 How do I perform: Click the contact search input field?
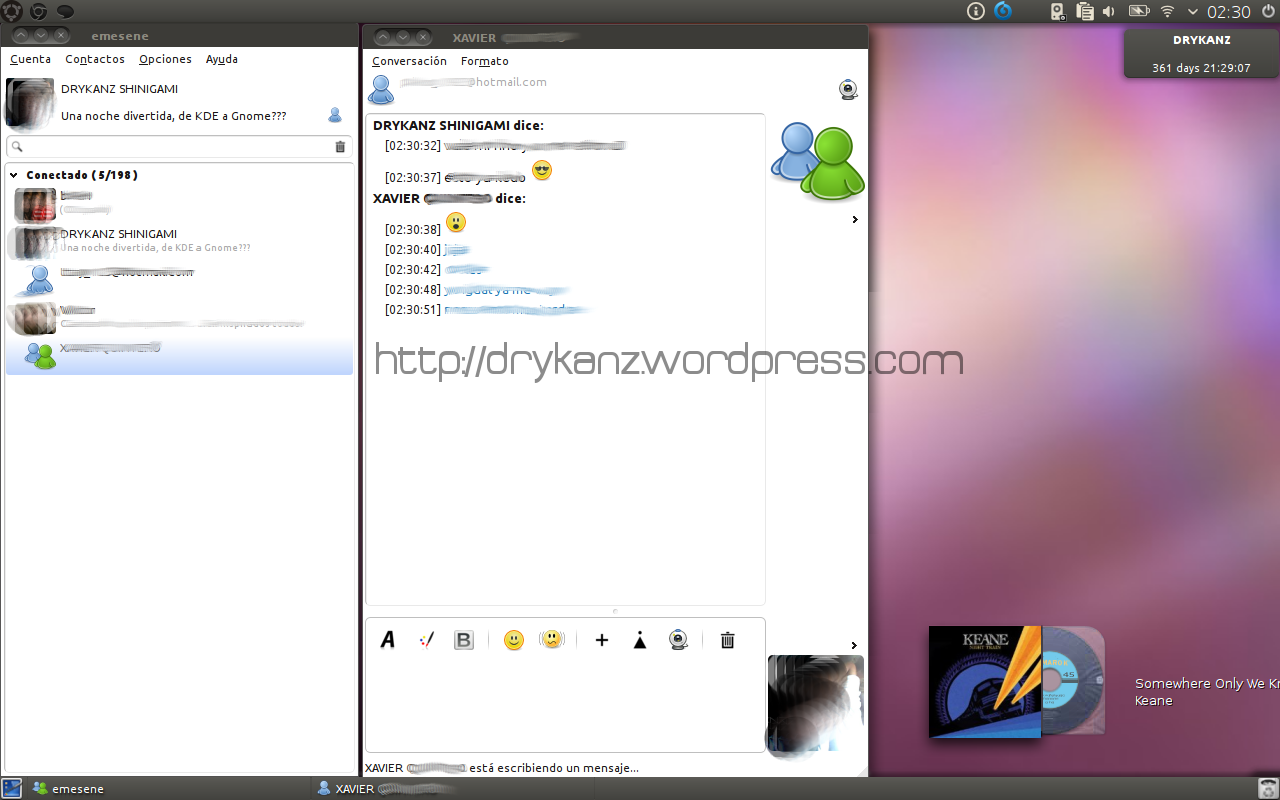click(175, 147)
